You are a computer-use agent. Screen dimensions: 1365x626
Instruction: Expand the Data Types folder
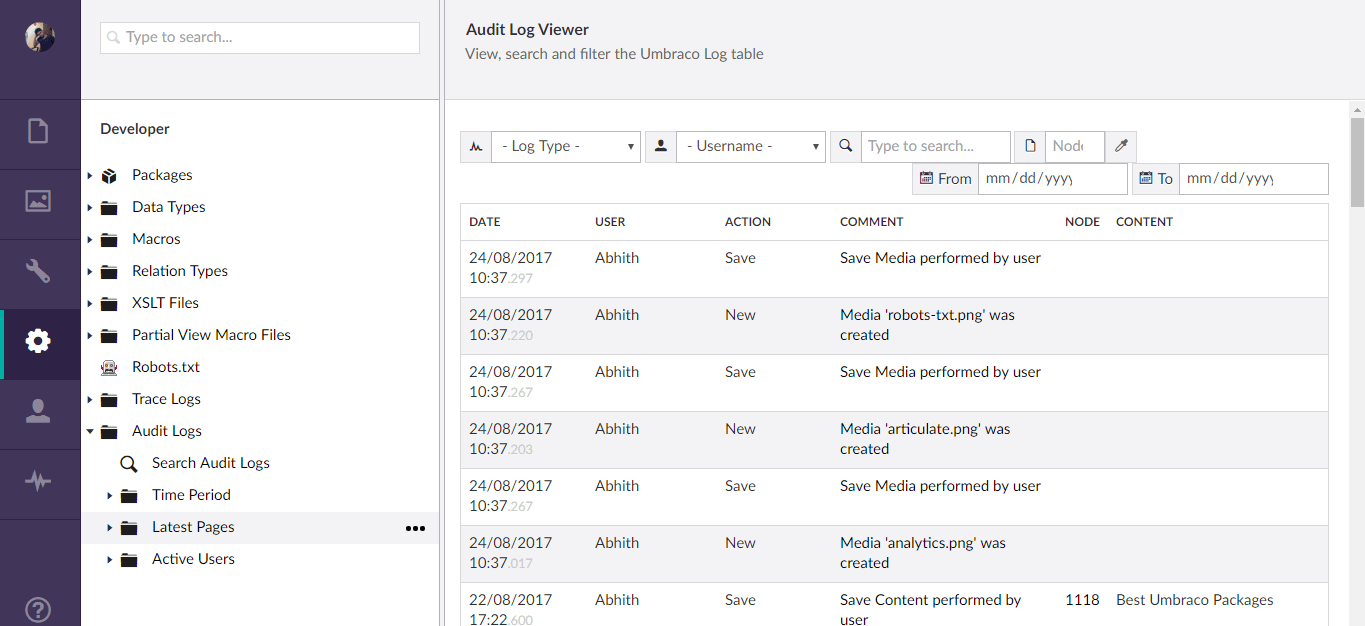pyautogui.click(x=87, y=207)
